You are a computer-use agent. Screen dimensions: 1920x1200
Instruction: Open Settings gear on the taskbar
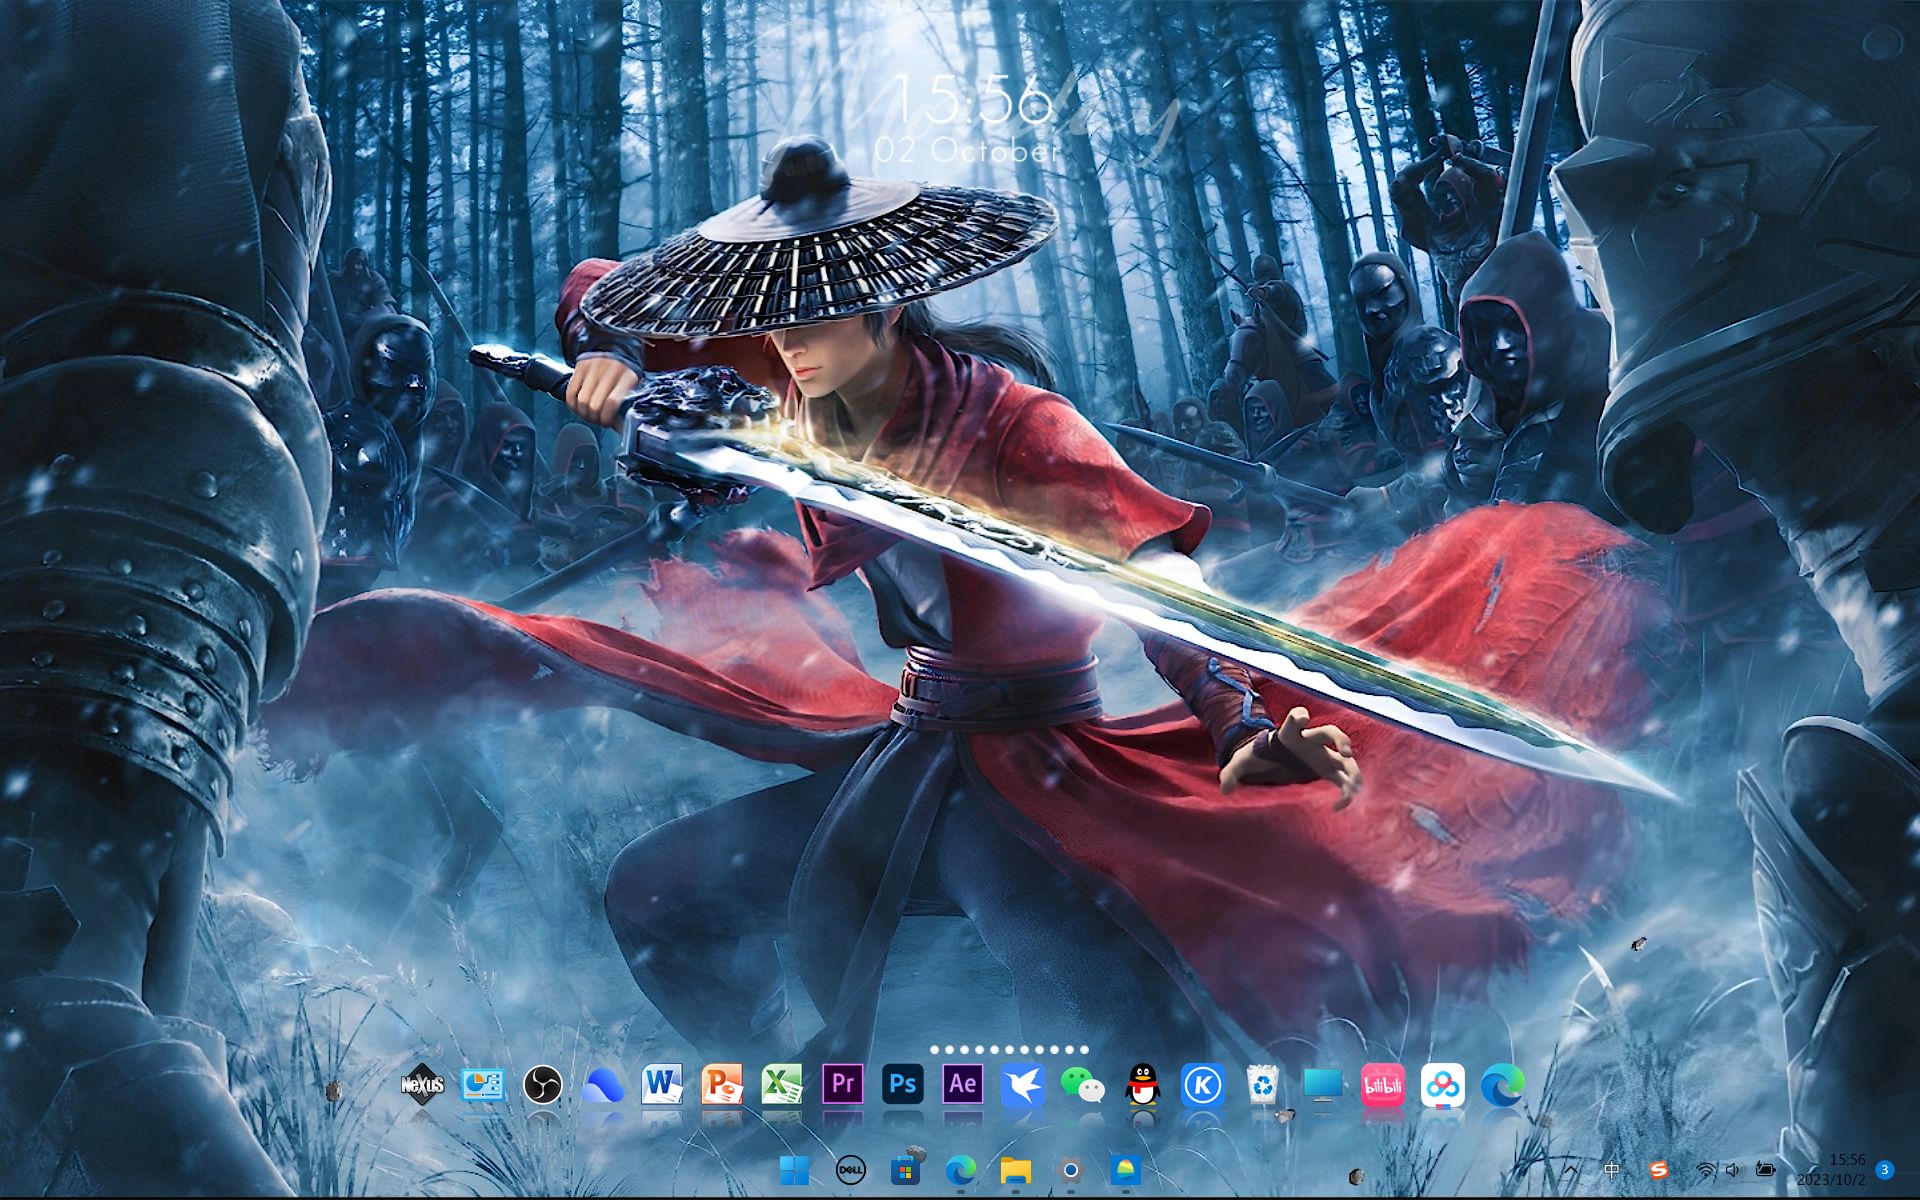(x=1071, y=1169)
